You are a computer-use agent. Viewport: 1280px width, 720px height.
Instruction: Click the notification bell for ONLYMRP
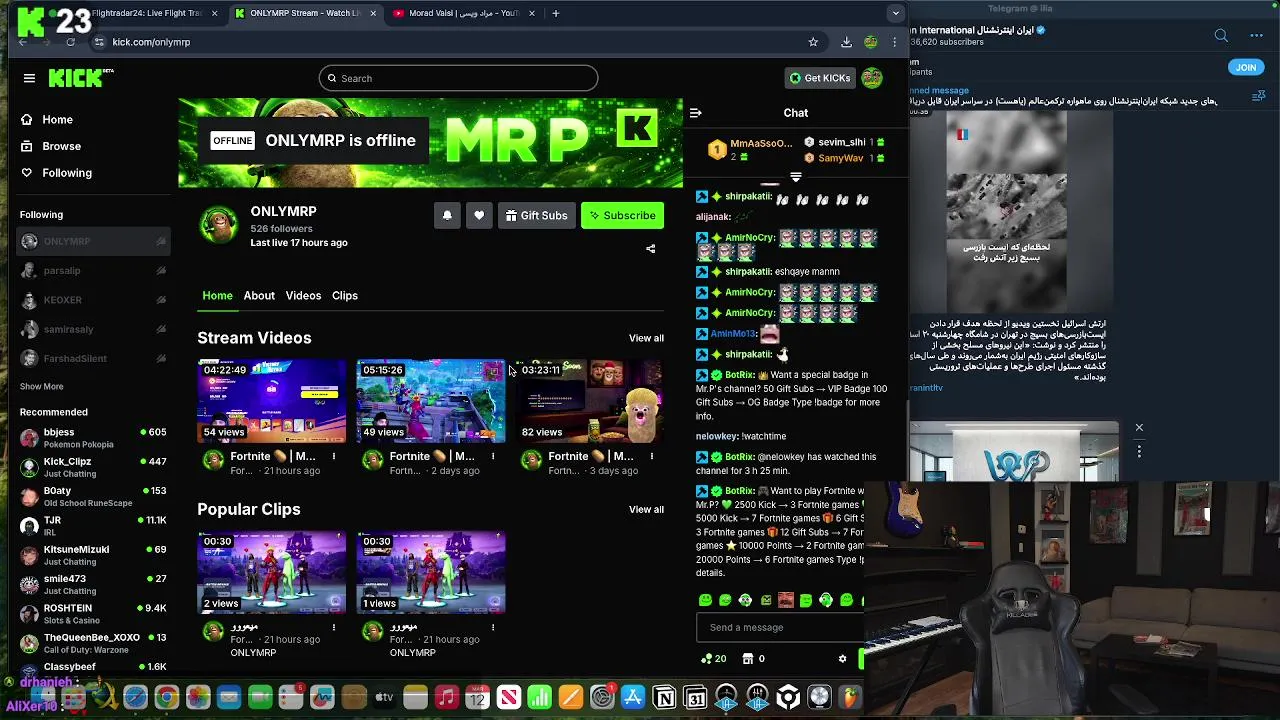coord(447,215)
